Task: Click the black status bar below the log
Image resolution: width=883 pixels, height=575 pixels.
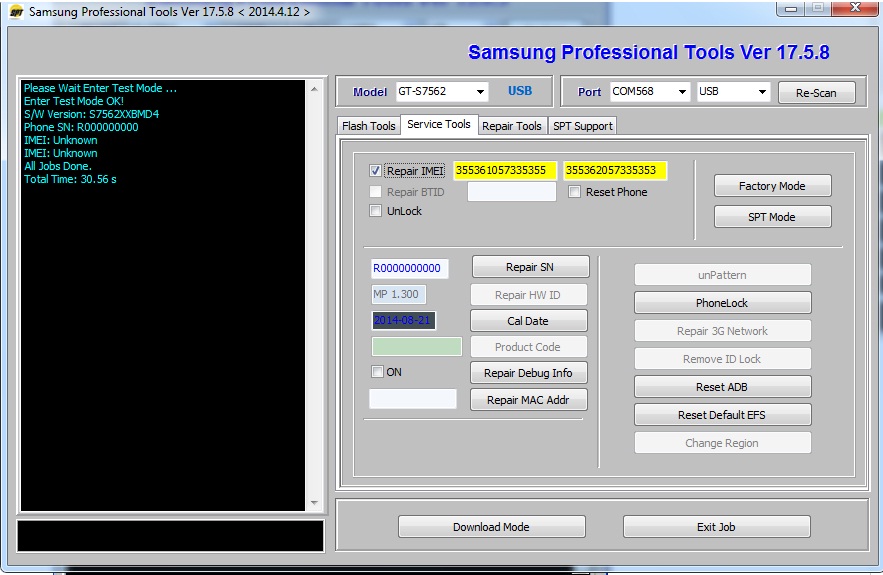Action: coord(171,536)
